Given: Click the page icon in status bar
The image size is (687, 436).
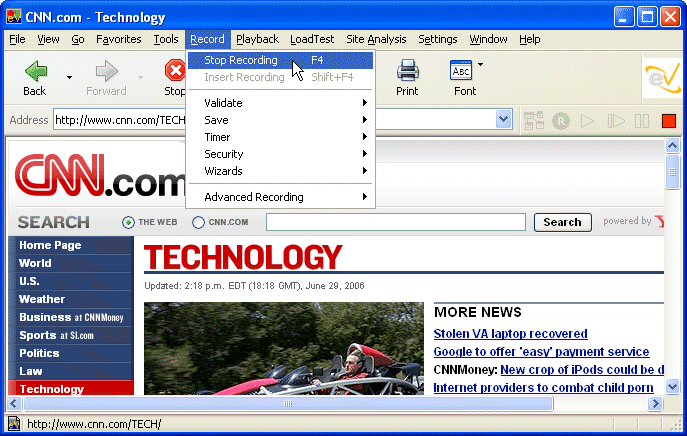Looking at the screenshot, I should click(x=14, y=424).
